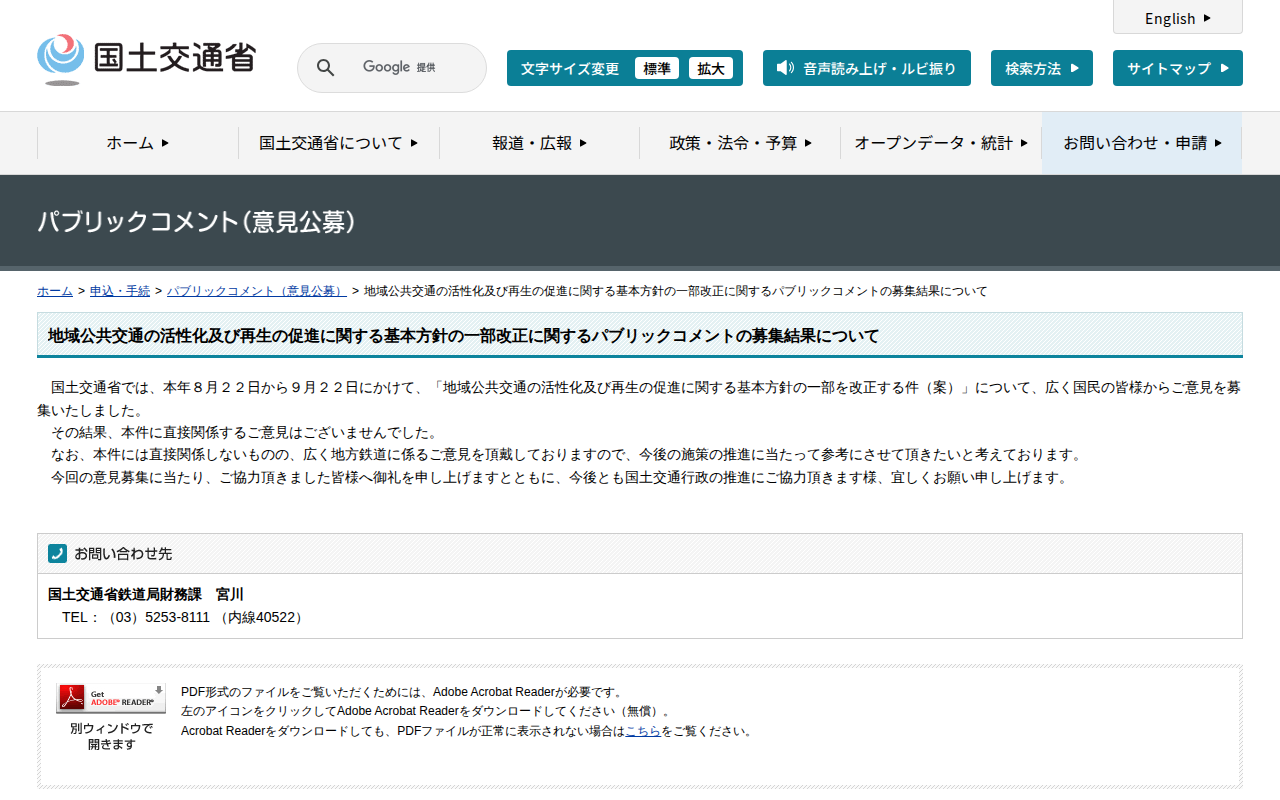1280x800 pixels.
Task: Click the TEL (03) 5253-8111 phone number
Action: tap(184, 617)
